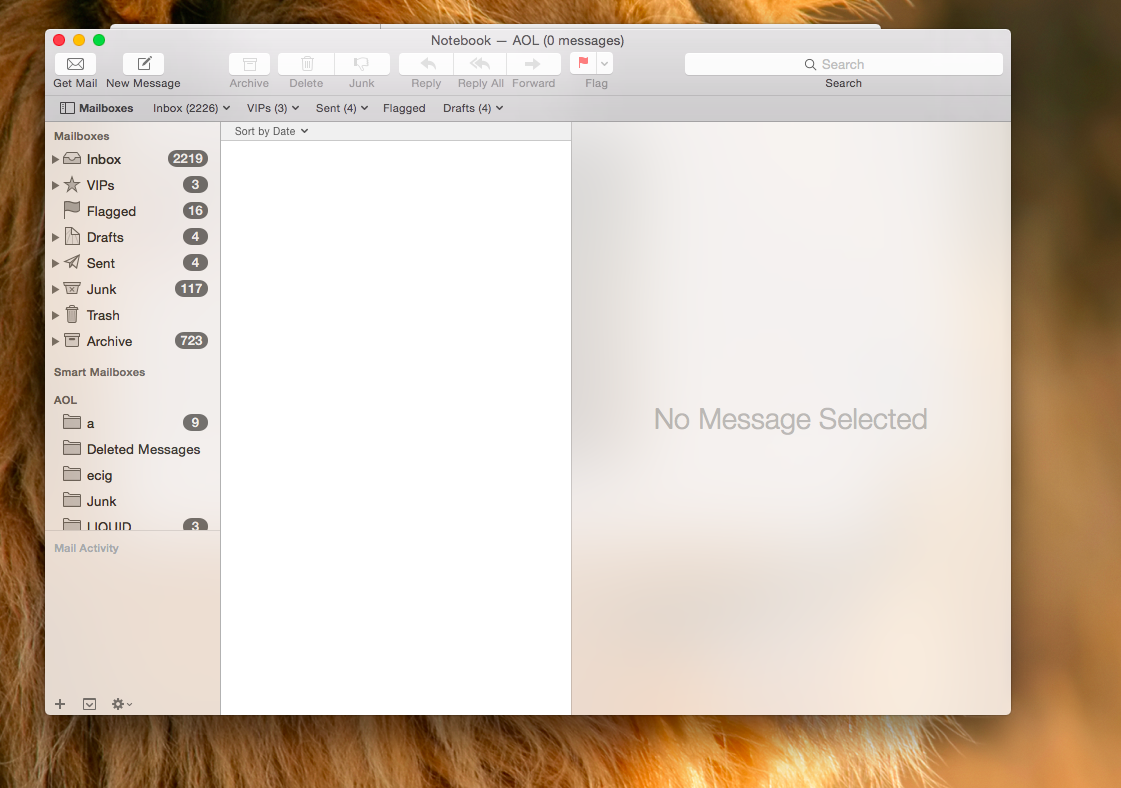Click the 16 badge on Flagged
This screenshot has width=1121, height=788.
195,211
